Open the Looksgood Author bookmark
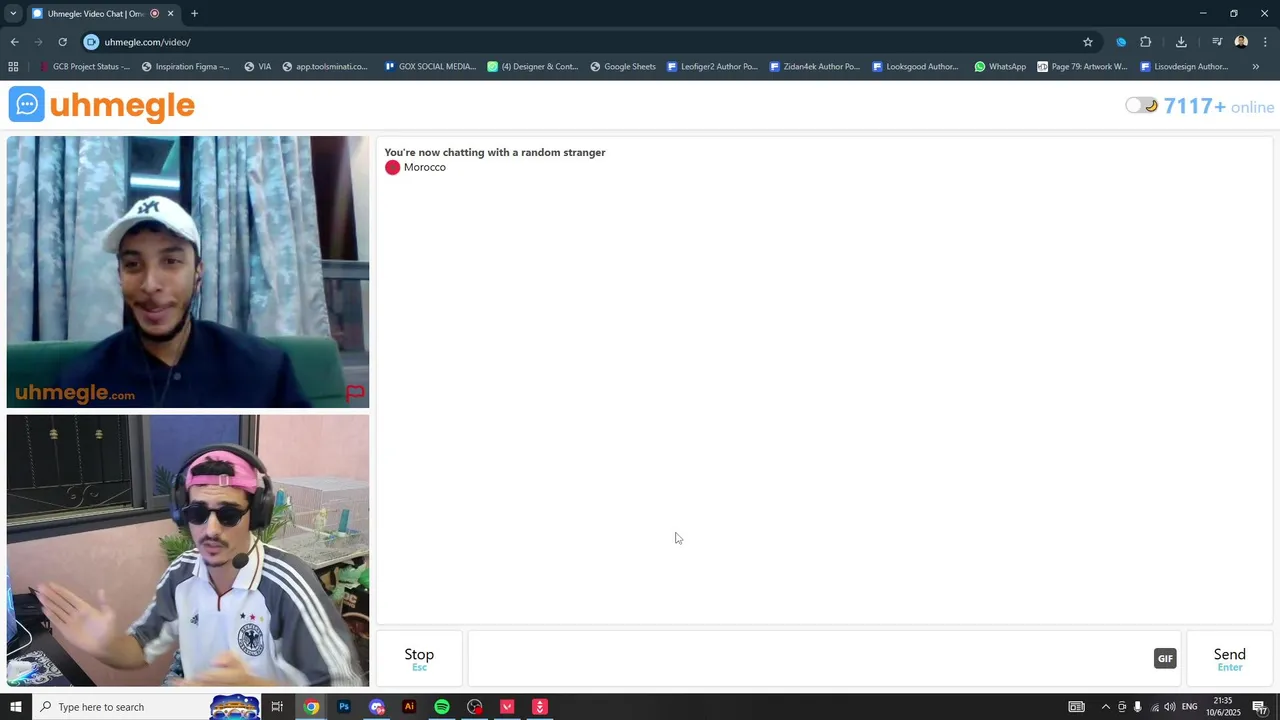Viewport: 1280px width, 720px height. (915, 67)
